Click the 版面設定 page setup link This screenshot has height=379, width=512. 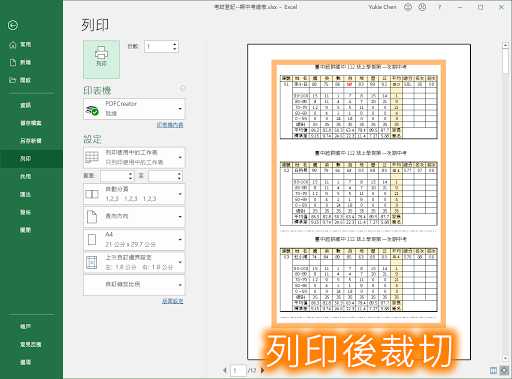pyautogui.click(x=173, y=301)
